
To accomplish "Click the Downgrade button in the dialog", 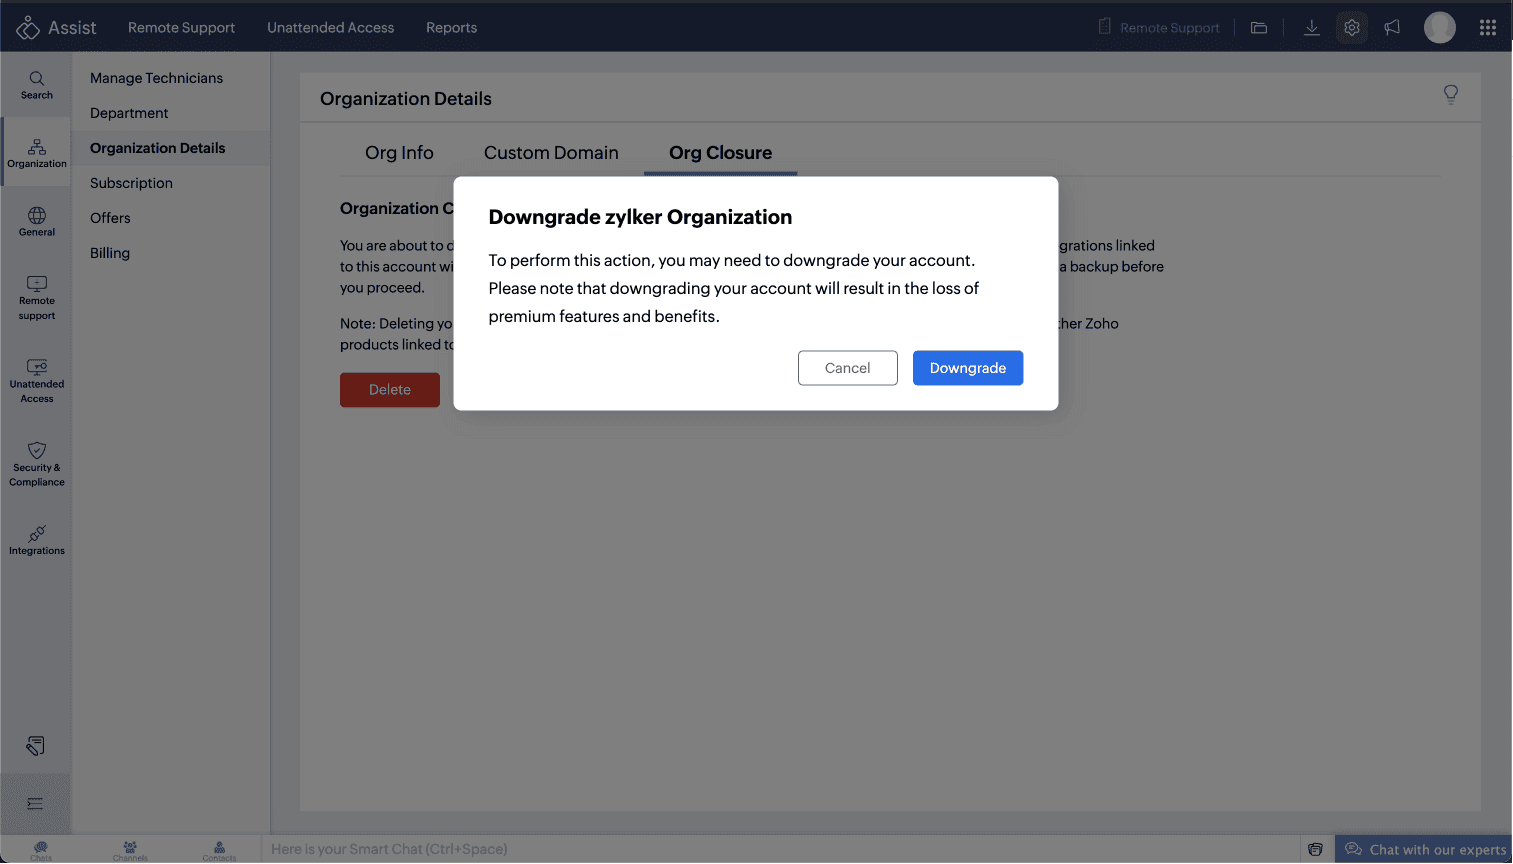I will pyautogui.click(x=967, y=368).
